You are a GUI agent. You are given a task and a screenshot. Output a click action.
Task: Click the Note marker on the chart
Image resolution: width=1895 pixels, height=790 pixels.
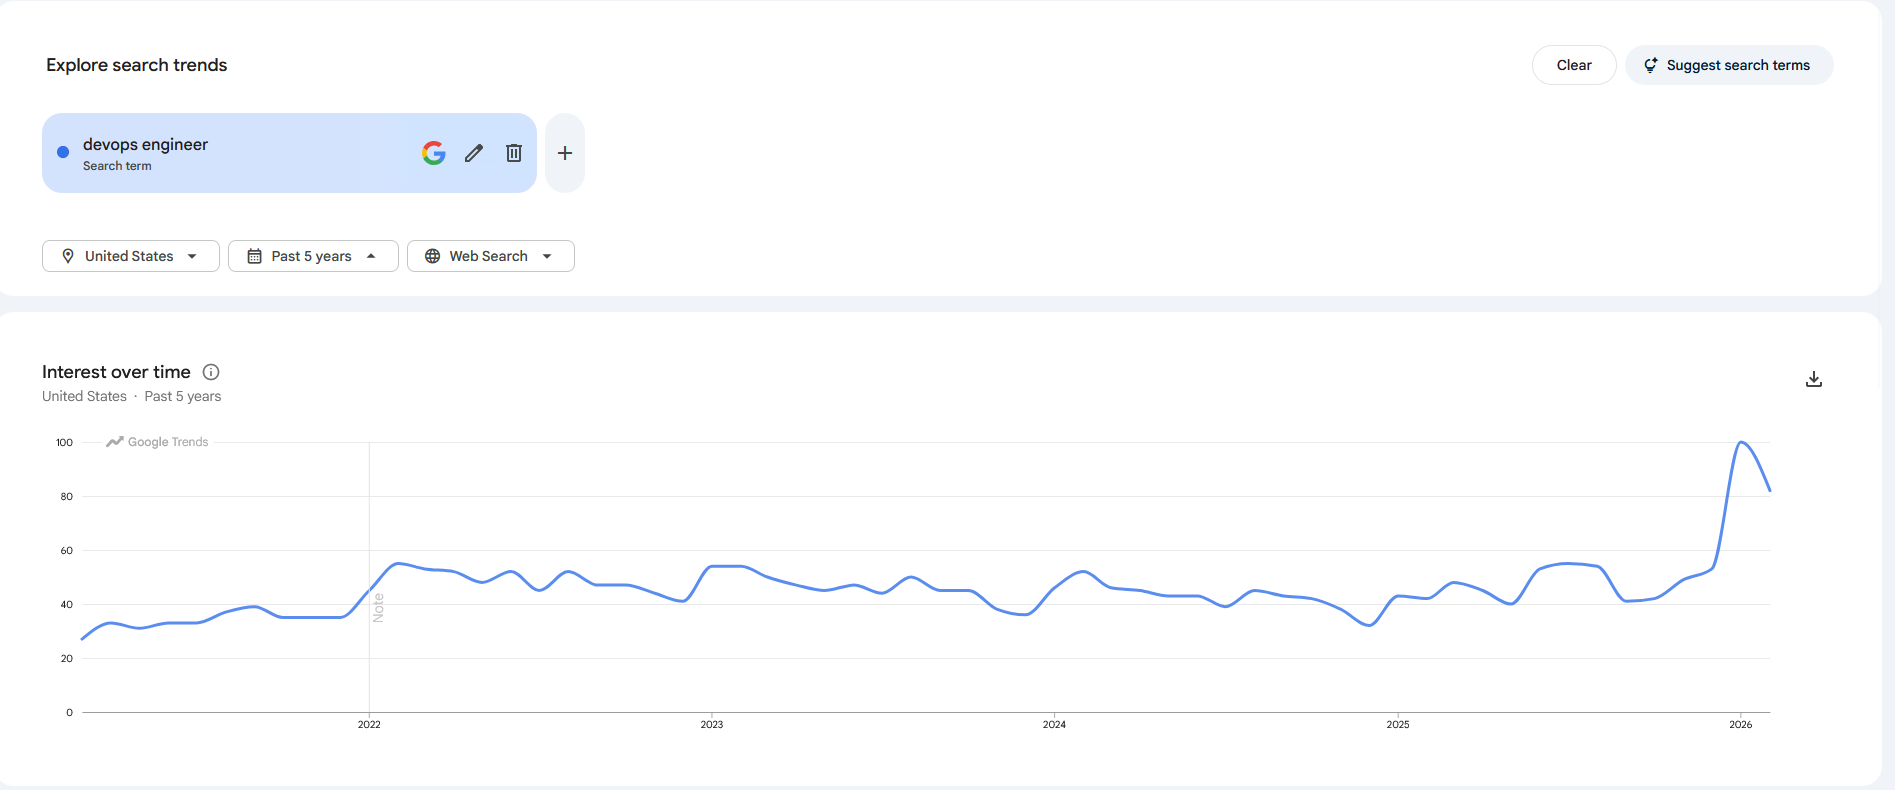(378, 608)
